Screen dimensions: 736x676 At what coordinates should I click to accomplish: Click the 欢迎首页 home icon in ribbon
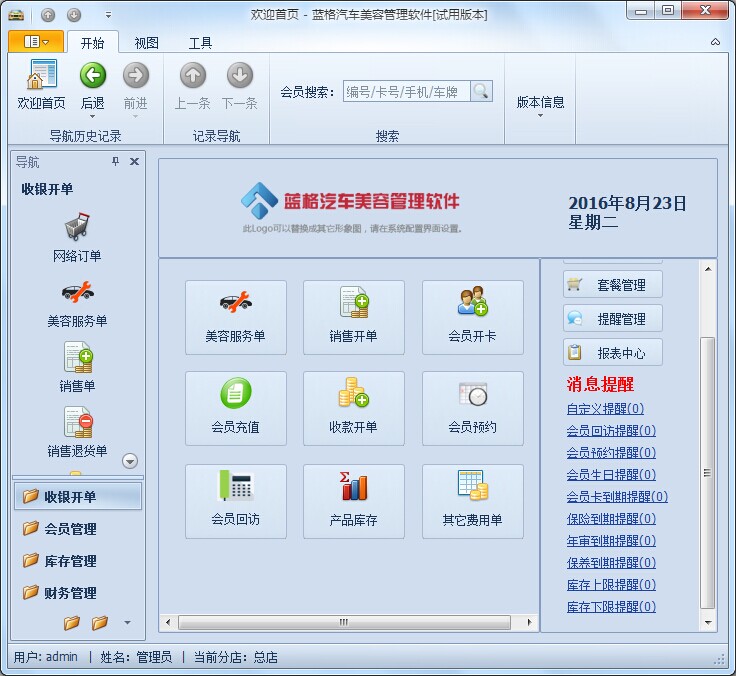click(x=42, y=83)
